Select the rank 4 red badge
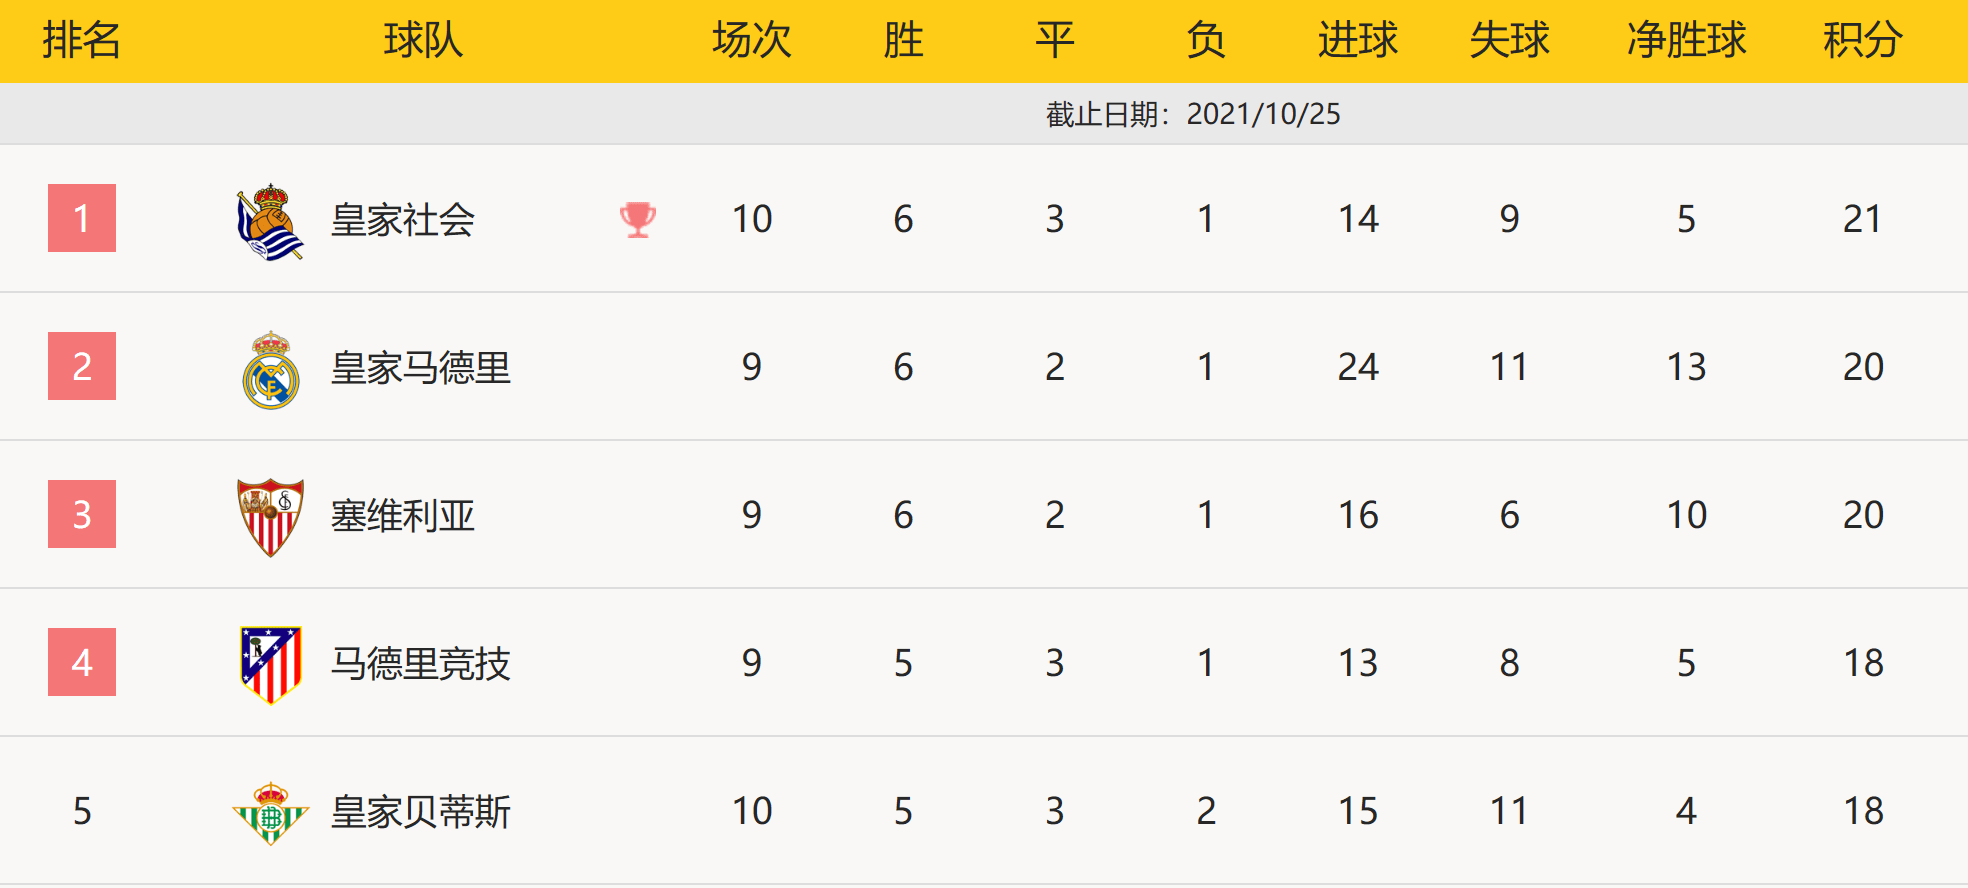The width and height of the screenshot is (1968, 888). point(82,662)
